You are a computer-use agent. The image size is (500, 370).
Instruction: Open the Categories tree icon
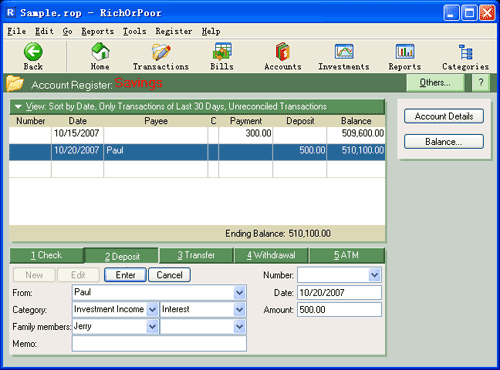(465, 52)
